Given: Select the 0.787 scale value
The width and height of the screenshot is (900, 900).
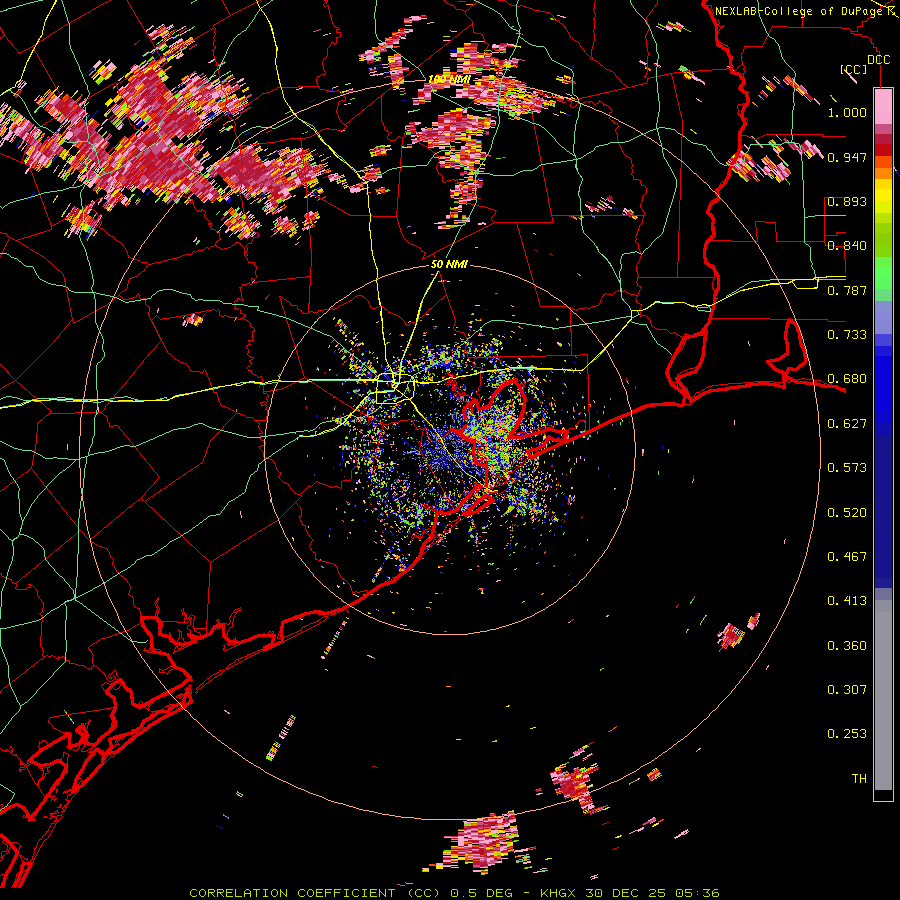Looking at the screenshot, I should pos(847,290).
